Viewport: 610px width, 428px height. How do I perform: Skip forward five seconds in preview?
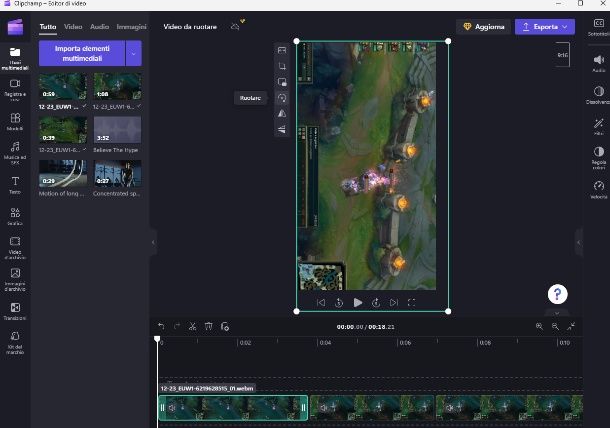pos(376,302)
